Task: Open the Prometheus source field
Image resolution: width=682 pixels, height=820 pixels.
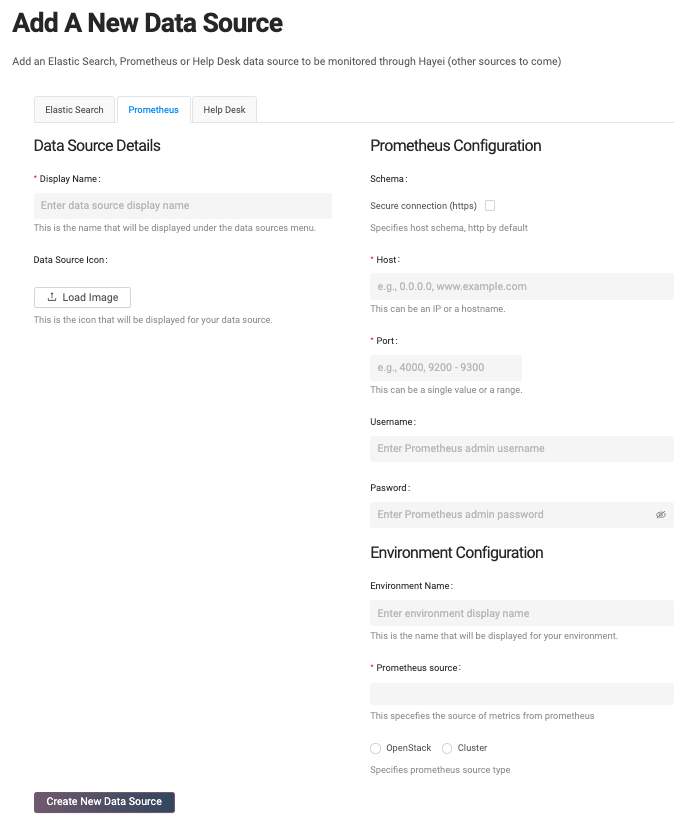Action: click(x=521, y=694)
